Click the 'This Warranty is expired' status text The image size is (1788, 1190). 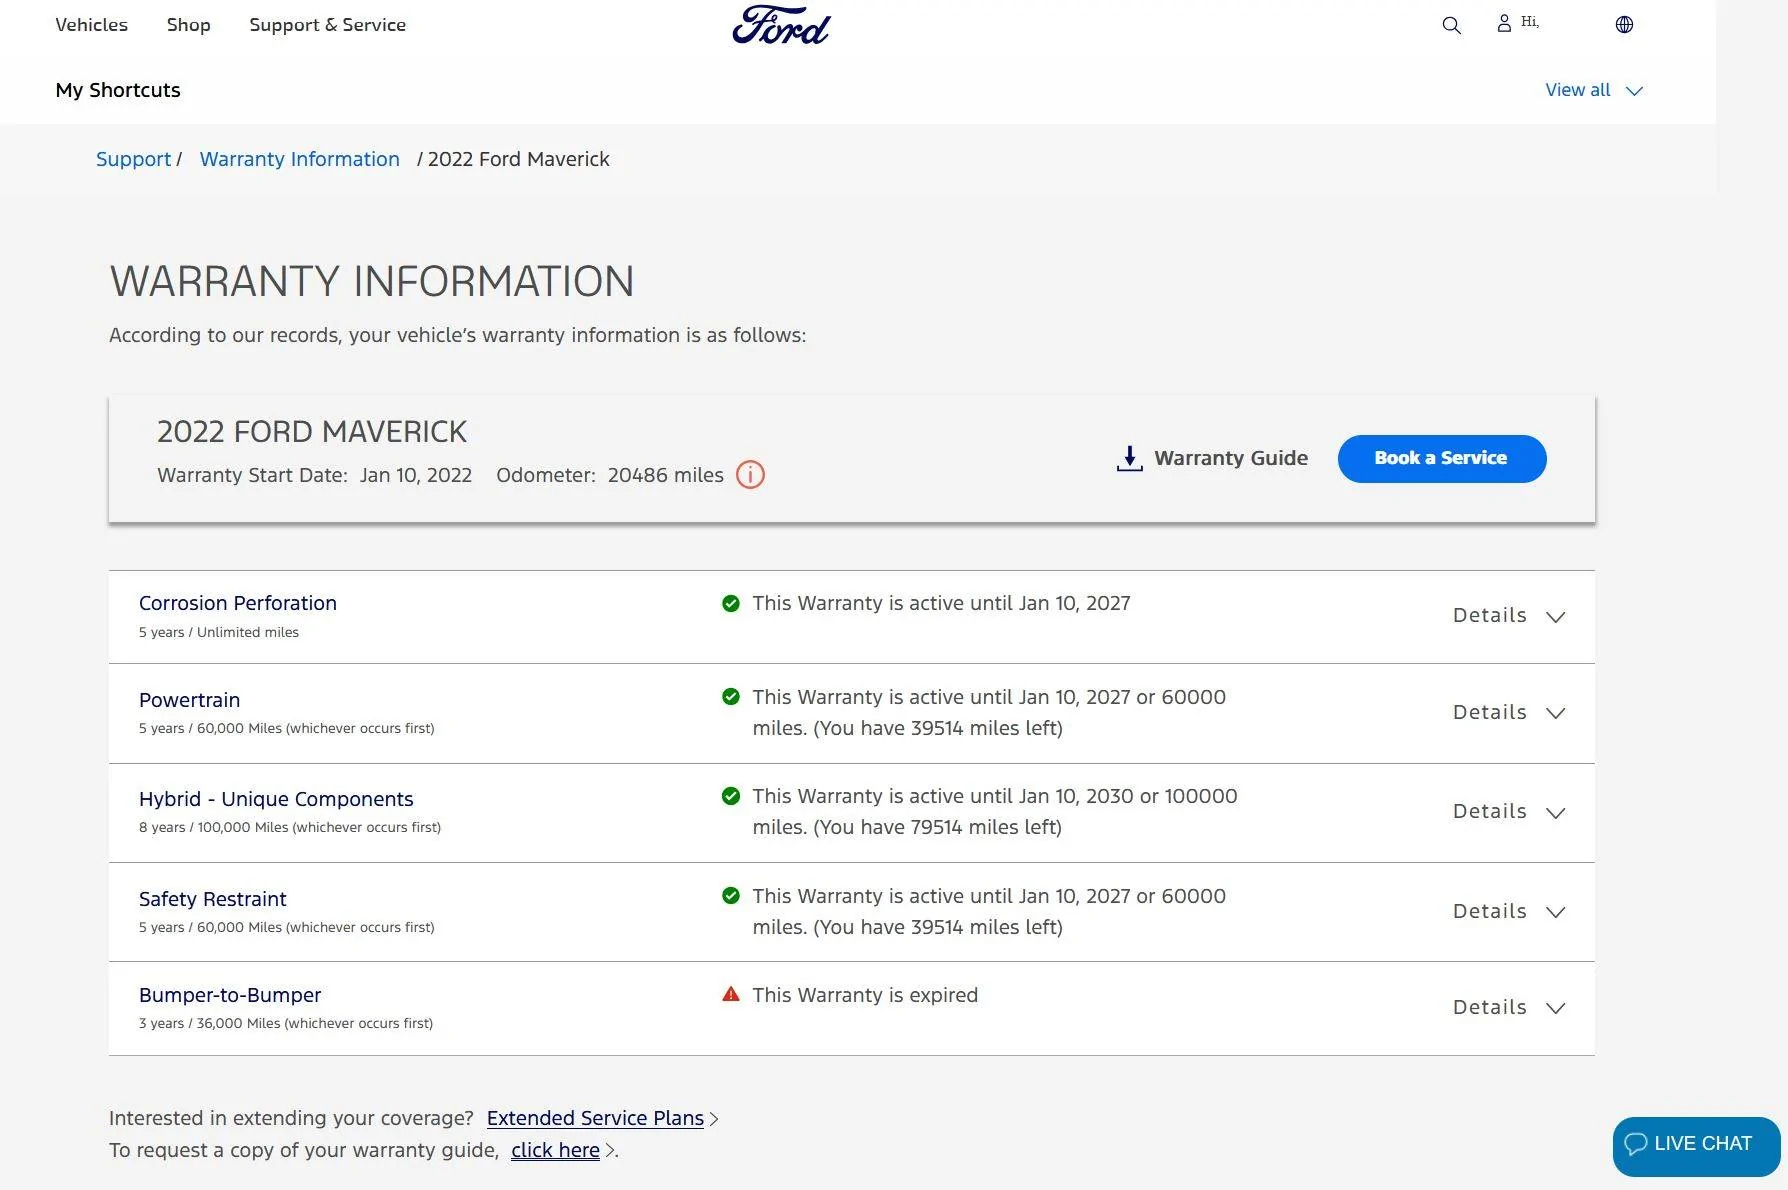[865, 995]
